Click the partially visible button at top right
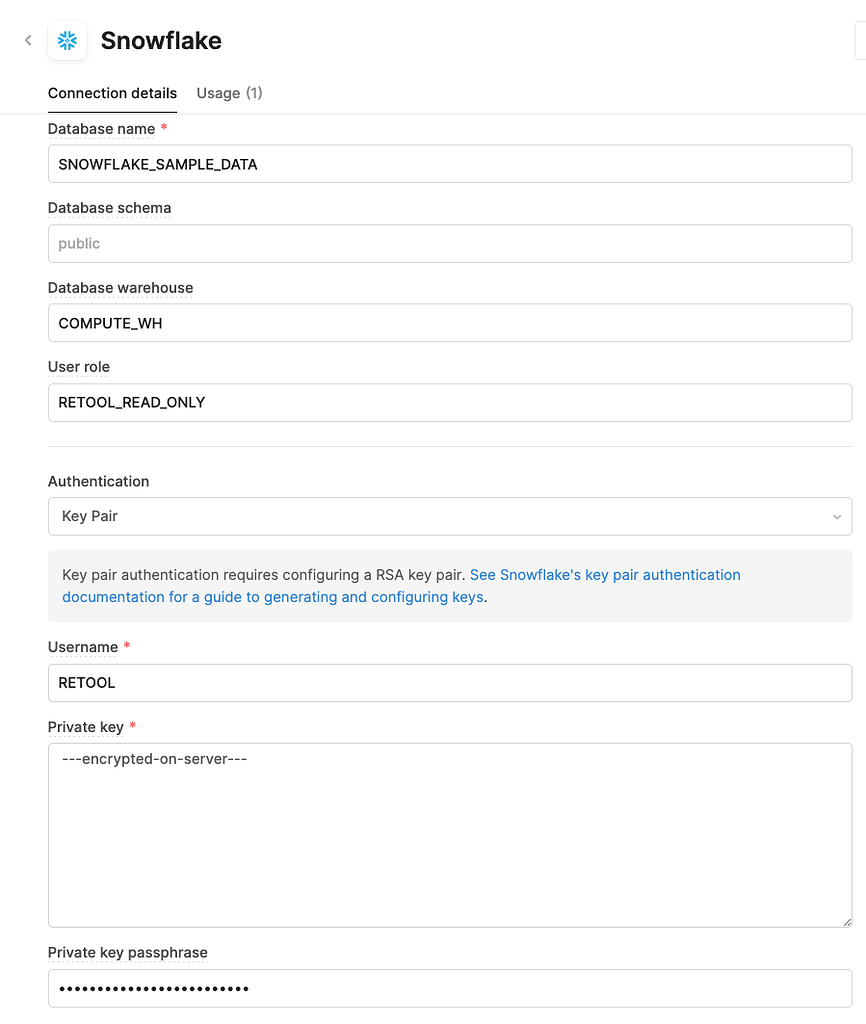 (x=860, y=41)
